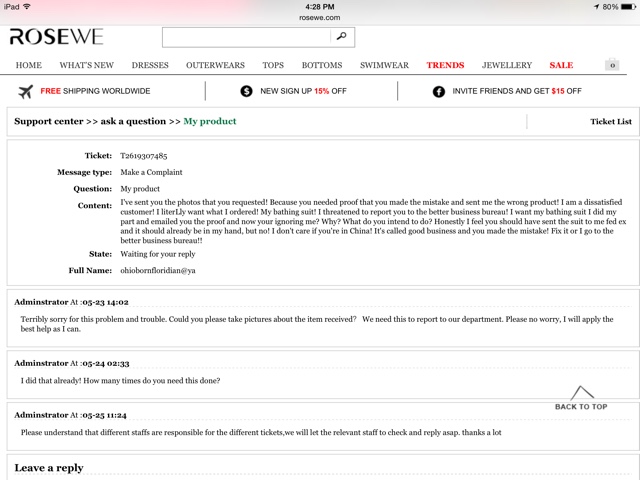The width and height of the screenshot is (640, 480).
Task: Click the airplane free shipping icon
Action: point(25,91)
